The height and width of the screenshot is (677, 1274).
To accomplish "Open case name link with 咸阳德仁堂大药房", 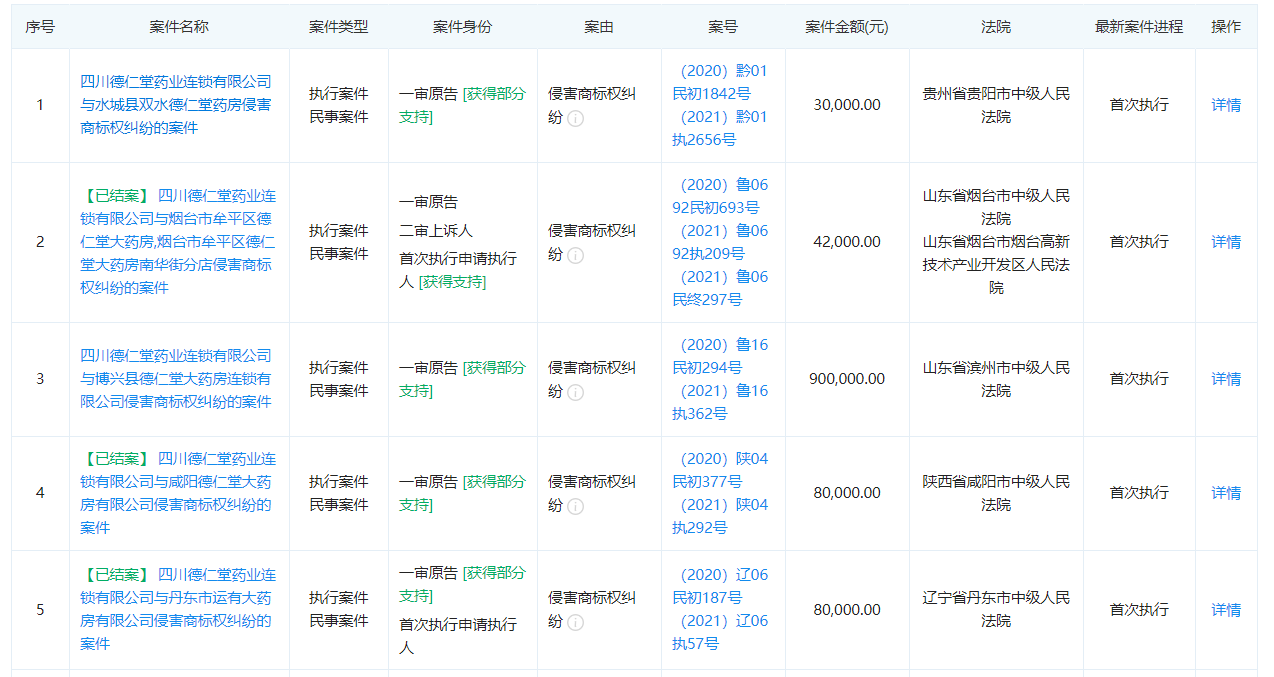I will 178,493.
